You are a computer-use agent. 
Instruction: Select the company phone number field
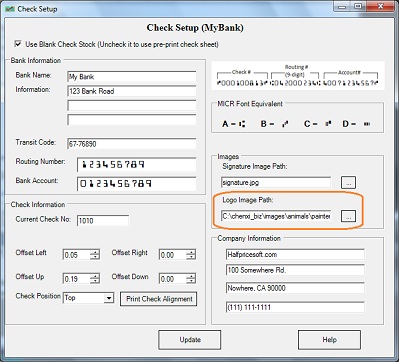tap(295, 307)
